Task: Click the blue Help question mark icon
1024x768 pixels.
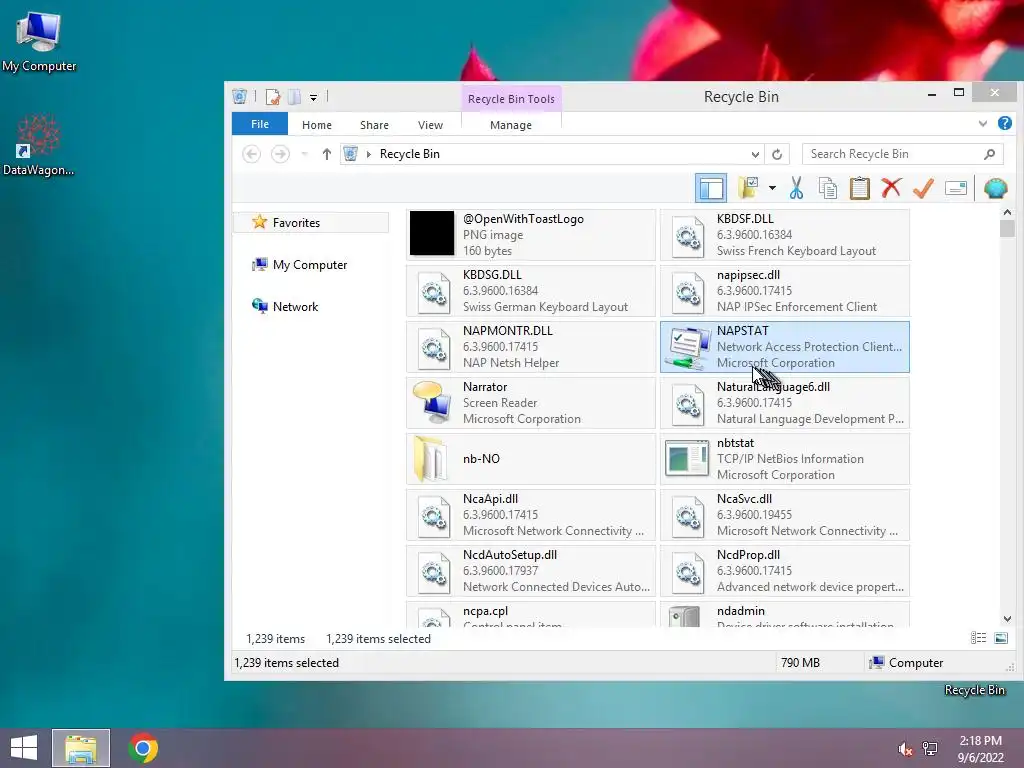Action: coord(1004,123)
